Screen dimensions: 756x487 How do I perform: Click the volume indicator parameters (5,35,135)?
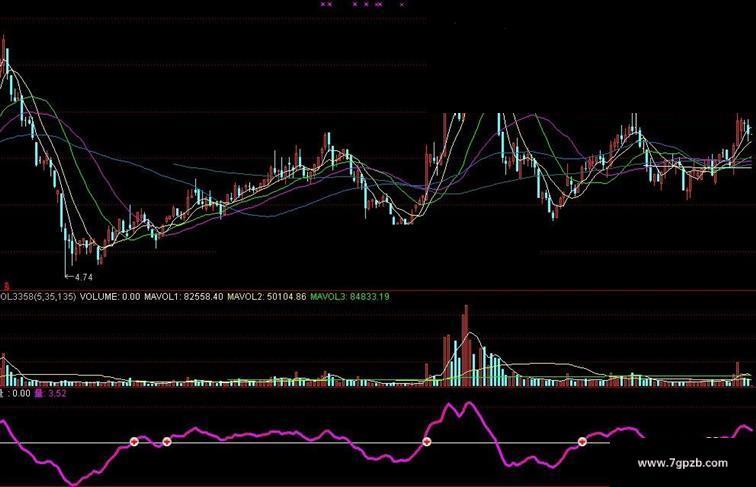tap(55, 297)
